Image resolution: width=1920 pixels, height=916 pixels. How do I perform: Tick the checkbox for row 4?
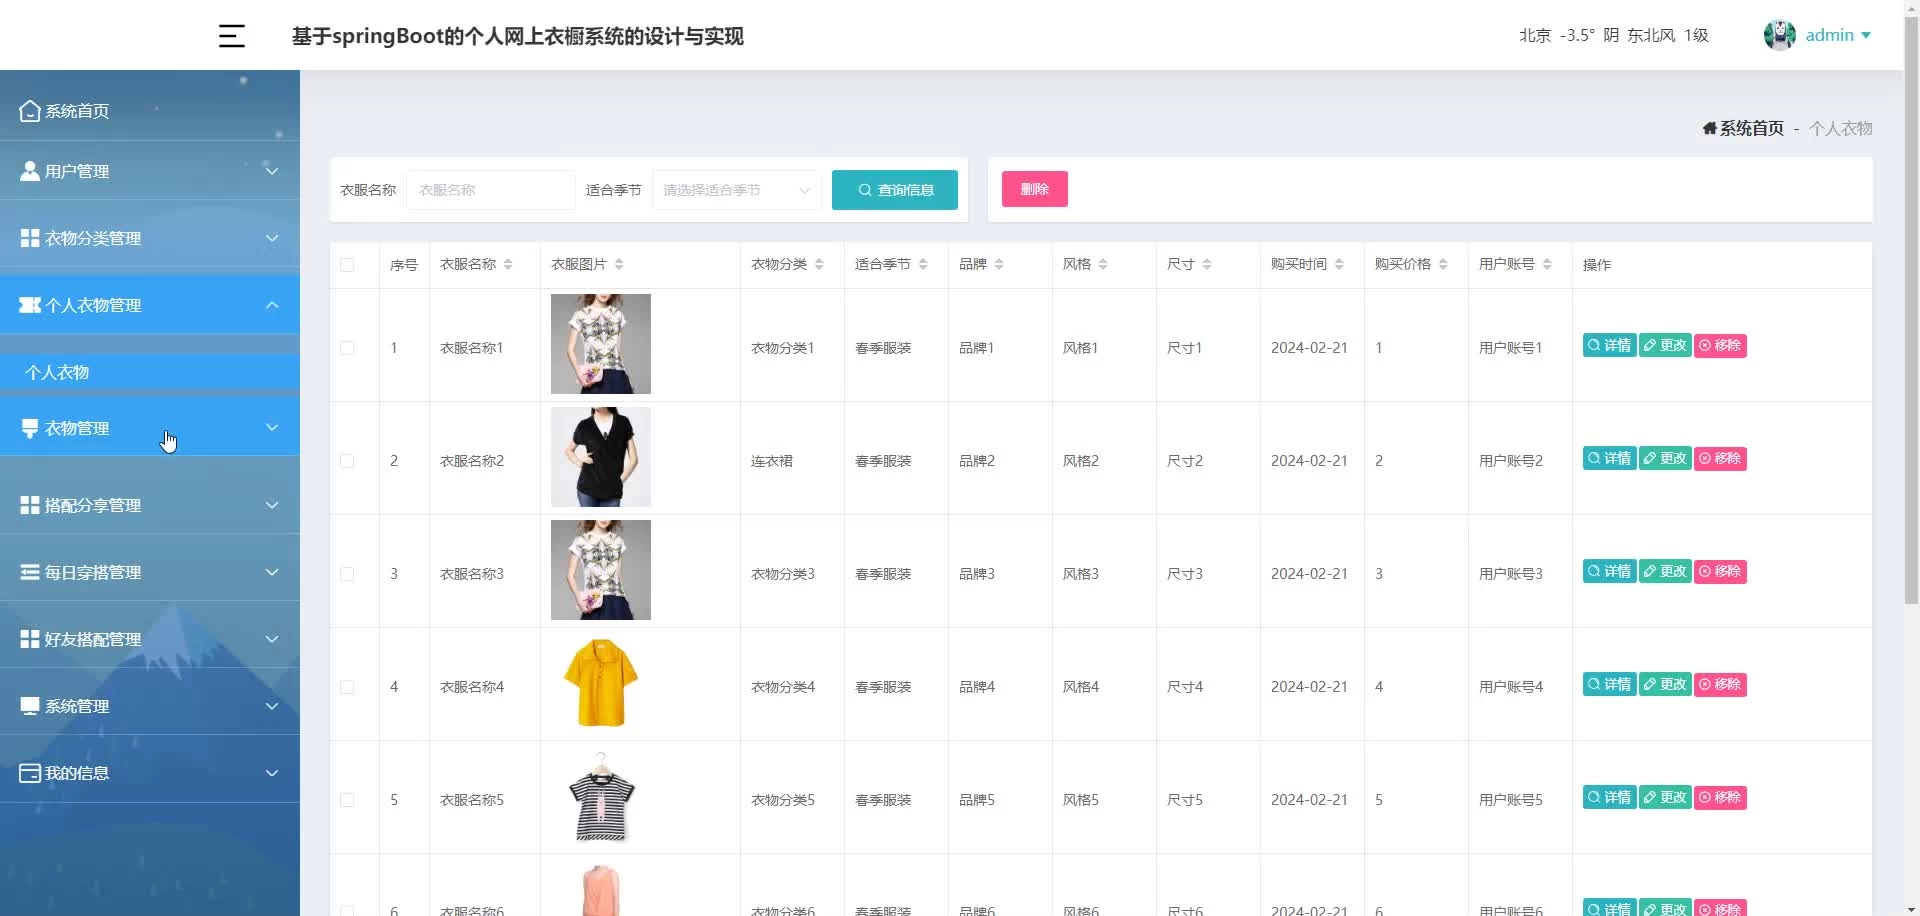(x=347, y=687)
